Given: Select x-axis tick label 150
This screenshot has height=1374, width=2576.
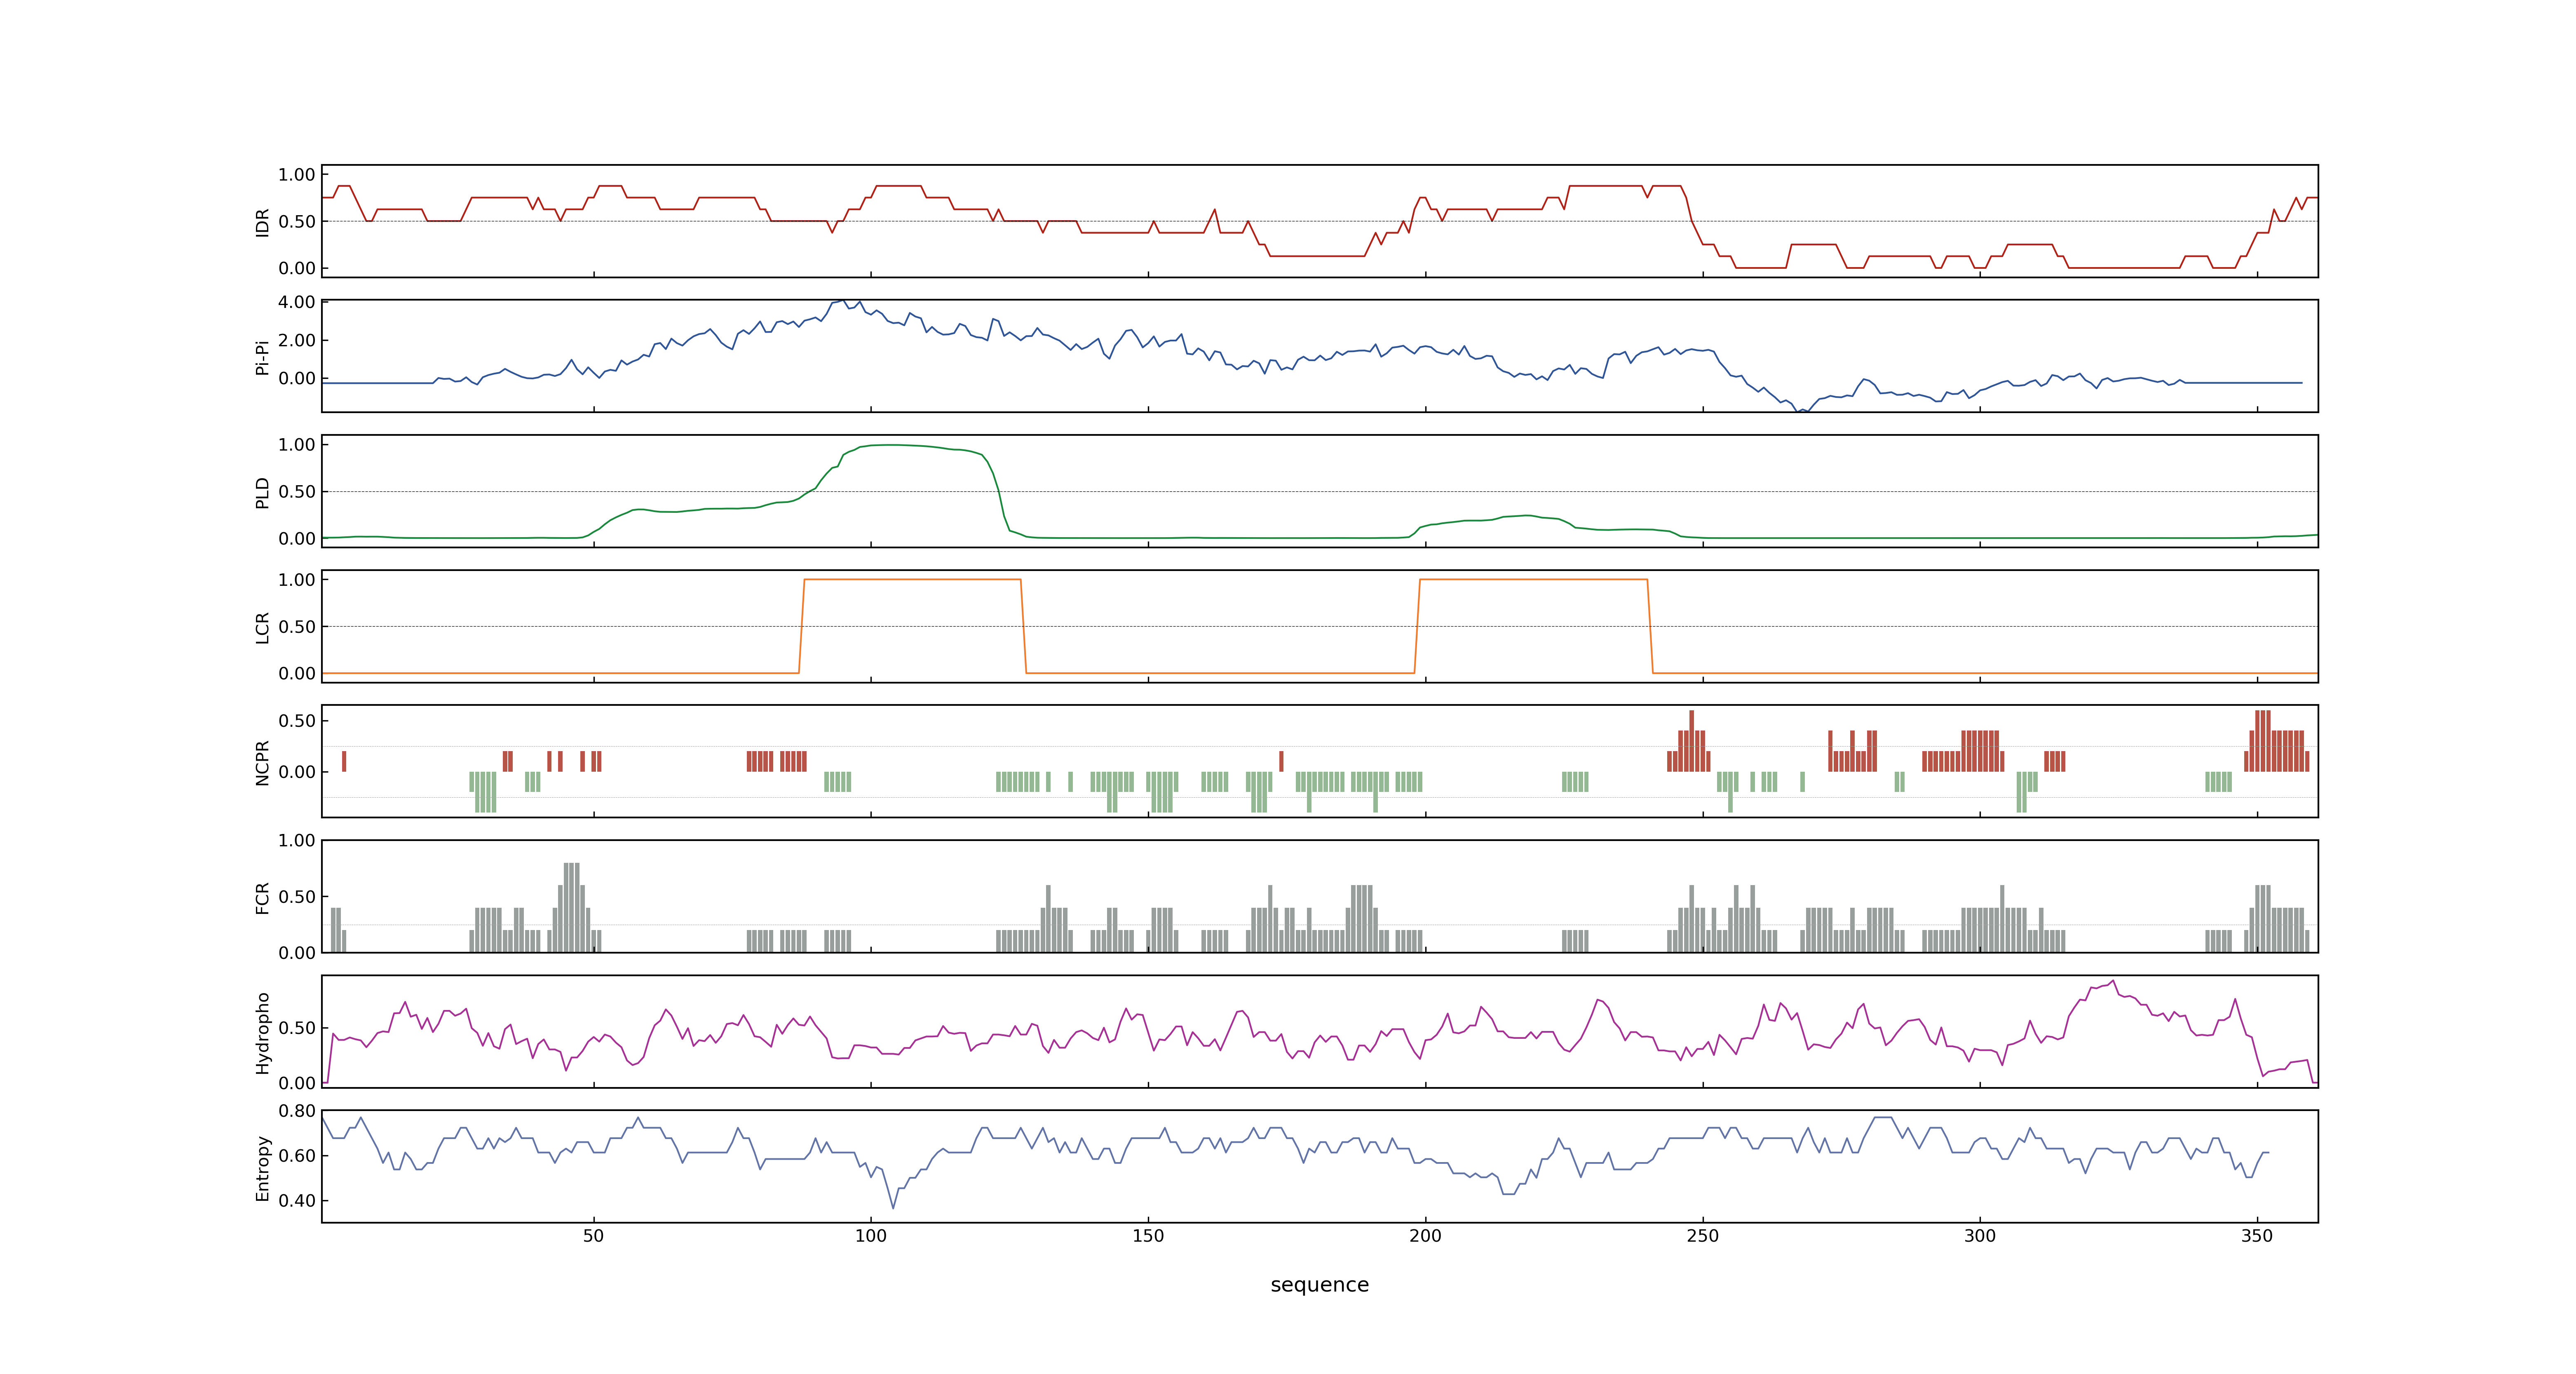Looking at the screenshot, I should 1148,1236.
